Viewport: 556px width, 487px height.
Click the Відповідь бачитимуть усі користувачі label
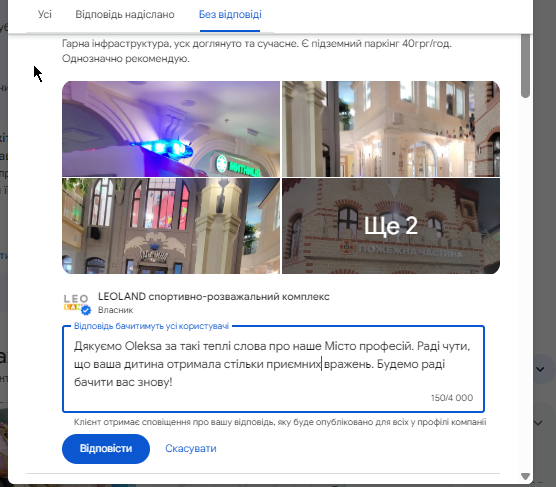pyautogui.click(x=151, y=326)
